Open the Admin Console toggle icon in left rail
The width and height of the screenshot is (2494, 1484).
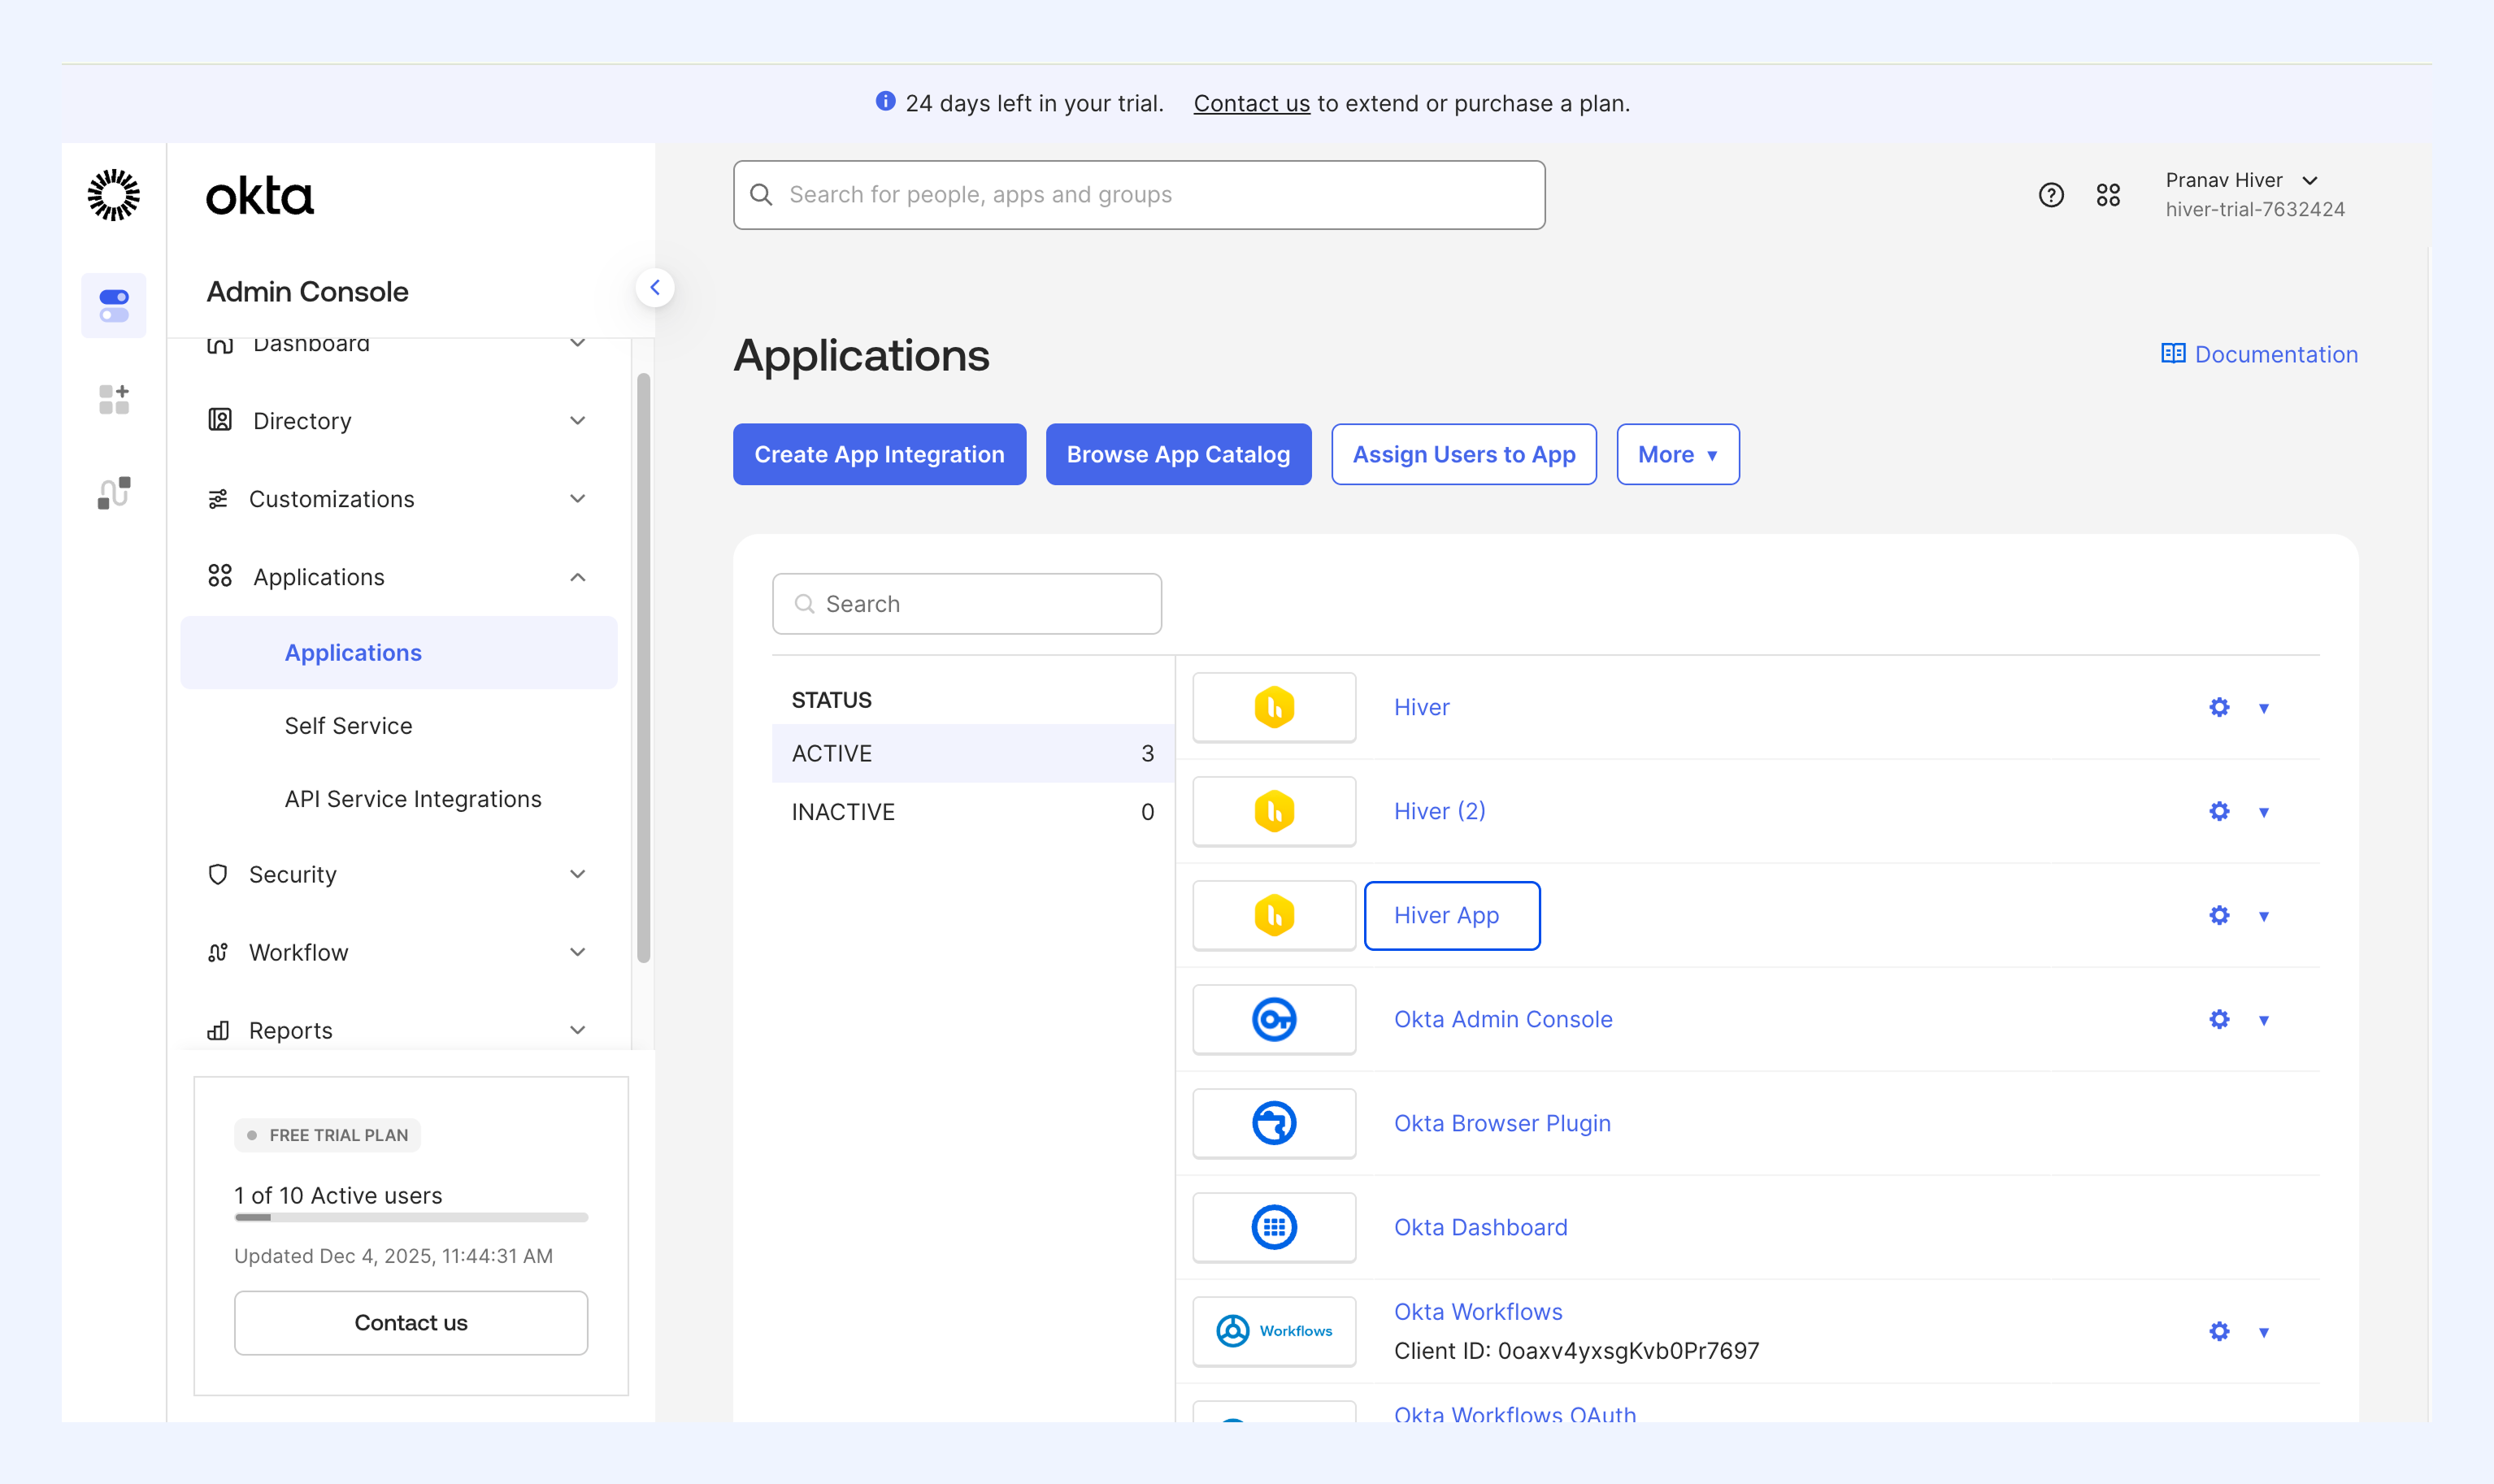click(114, 306)
